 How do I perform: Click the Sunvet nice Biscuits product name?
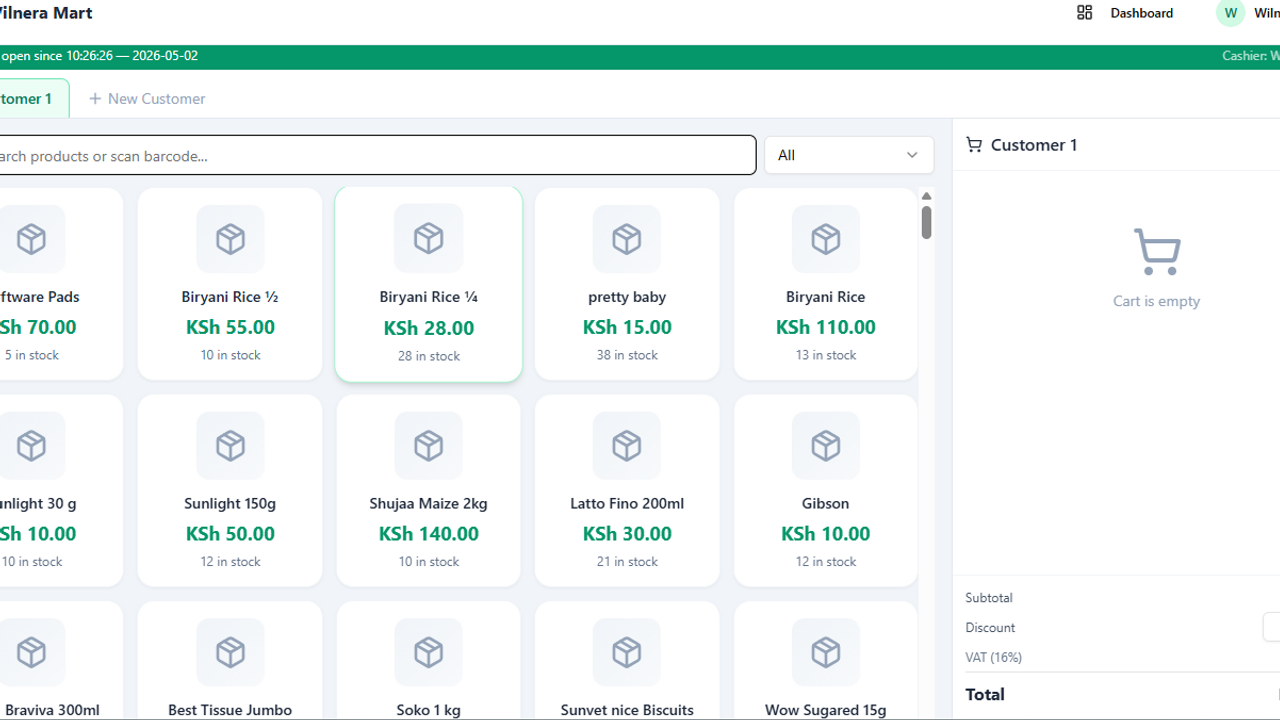tap(627, 710)
